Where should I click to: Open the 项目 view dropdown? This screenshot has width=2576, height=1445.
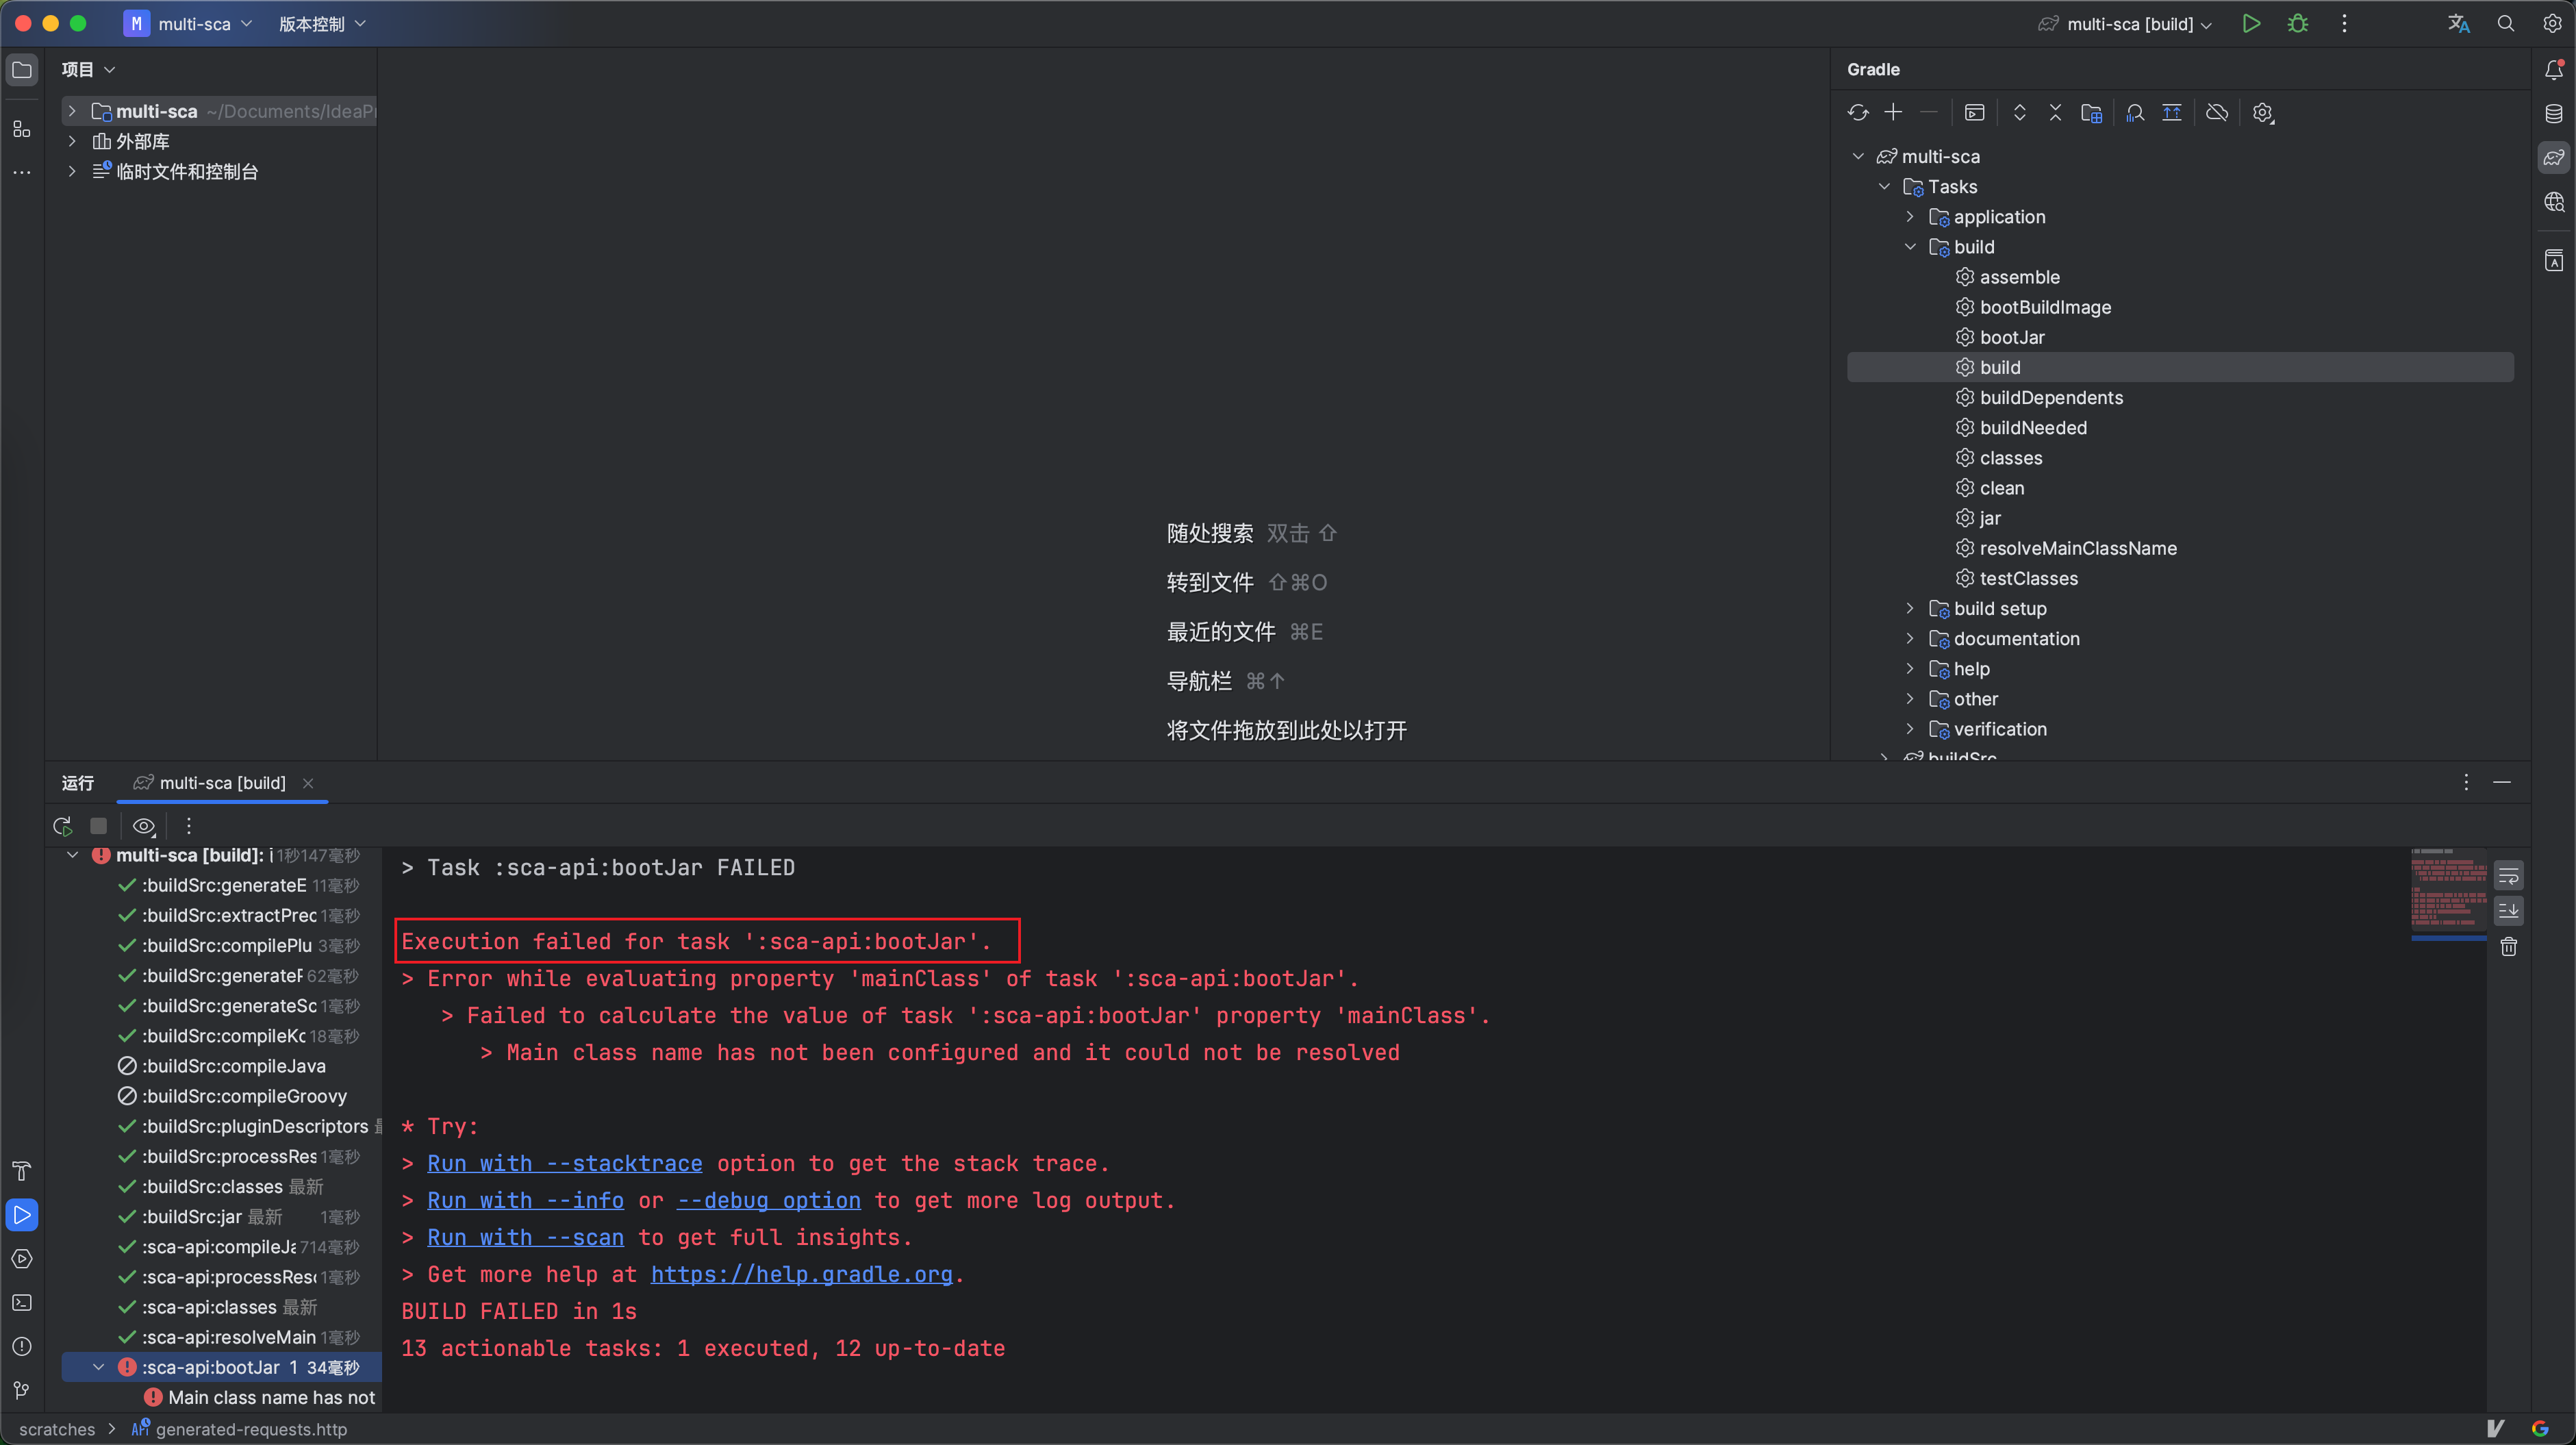[x=88, y=69]
